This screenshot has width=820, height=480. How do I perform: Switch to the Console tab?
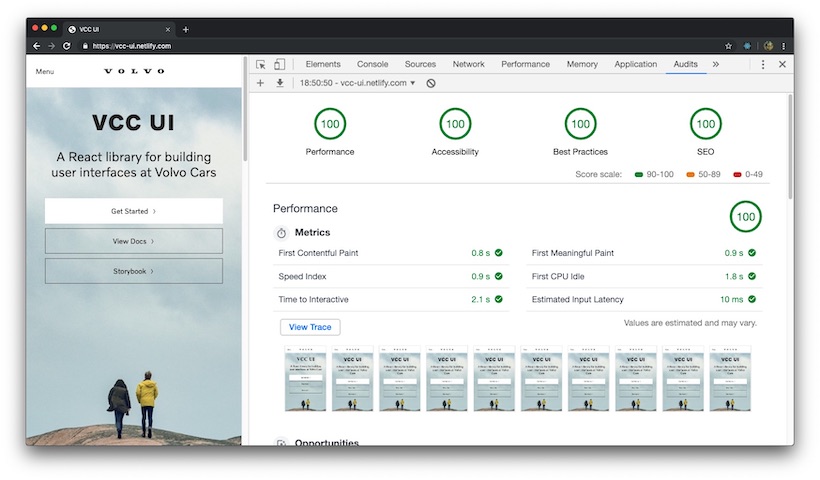(x=372, y=64)
